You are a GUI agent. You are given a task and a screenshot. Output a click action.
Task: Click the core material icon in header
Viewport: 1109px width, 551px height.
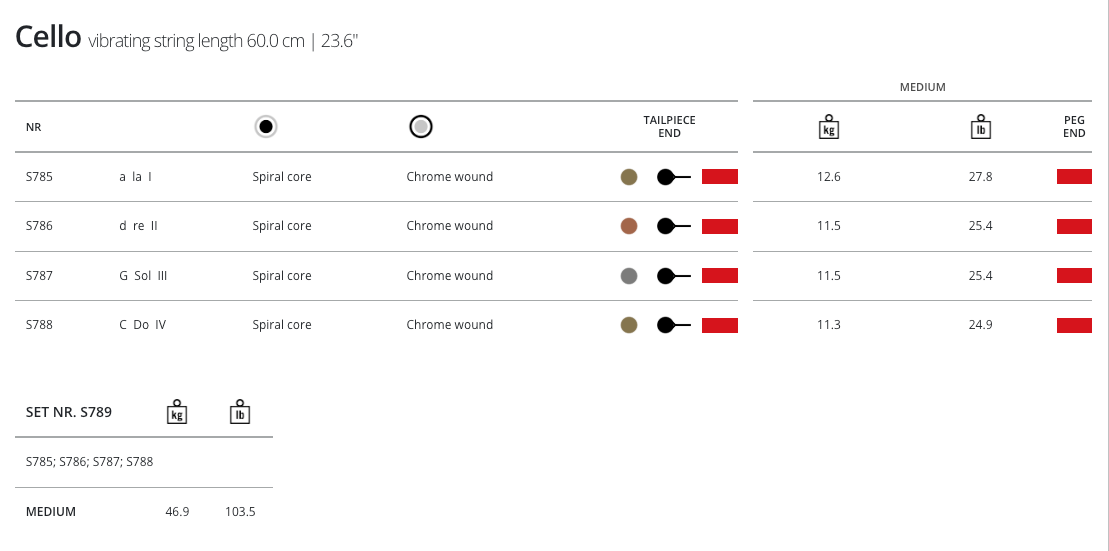pyautogui.click(x=266, y=127)
